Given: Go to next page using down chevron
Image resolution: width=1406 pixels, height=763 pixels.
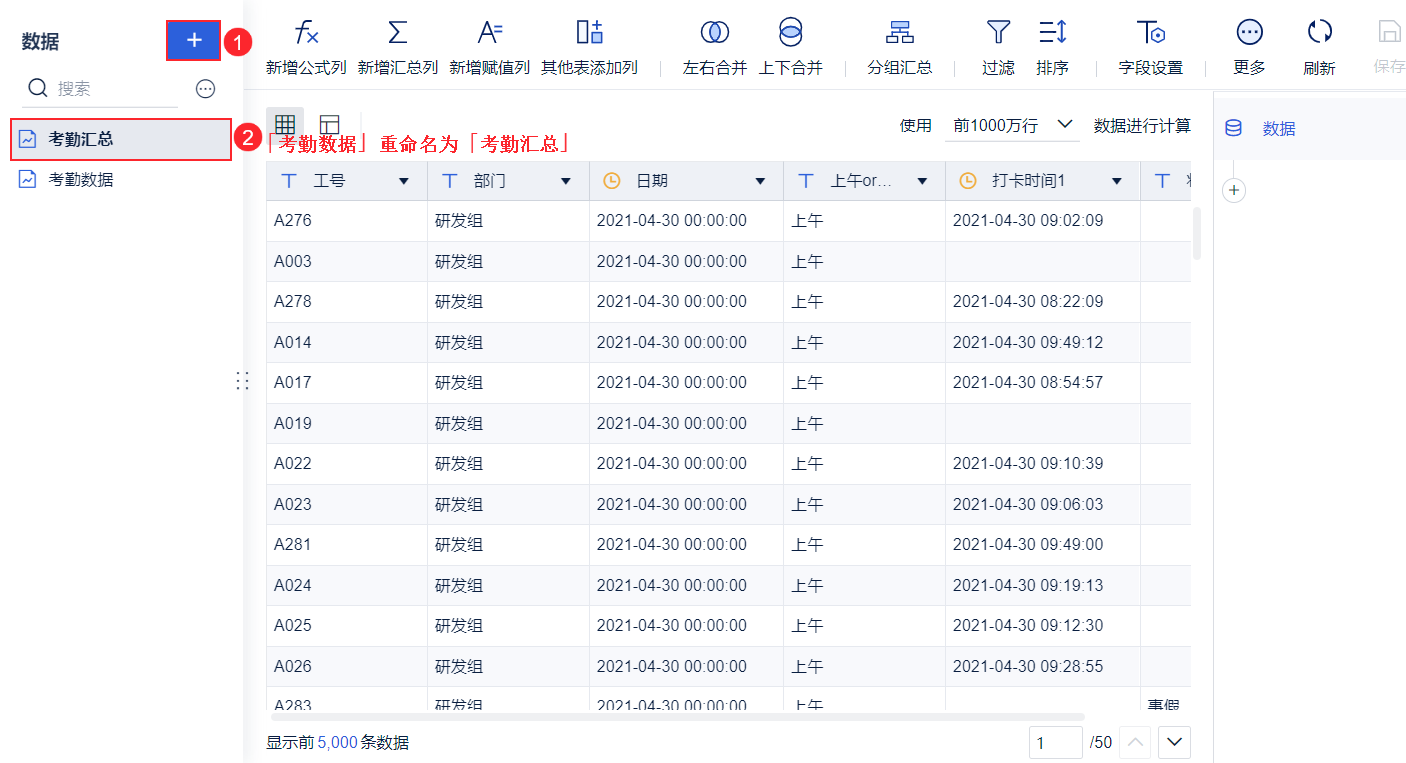Looking at the screenshot, I should click(1174, 742).
